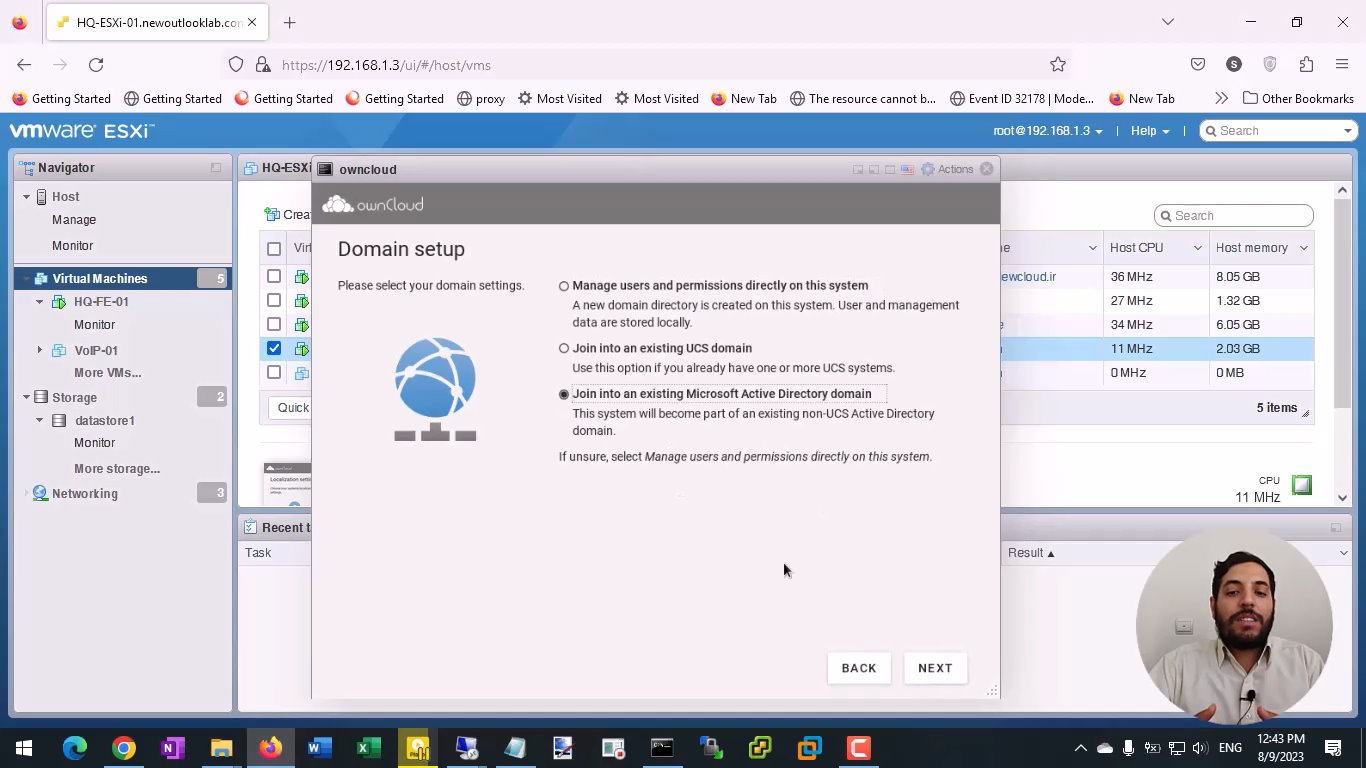This screenshot has height=768, width=1366.
Task: Open Monitor under Host in navigator
Action: [72, 246]
